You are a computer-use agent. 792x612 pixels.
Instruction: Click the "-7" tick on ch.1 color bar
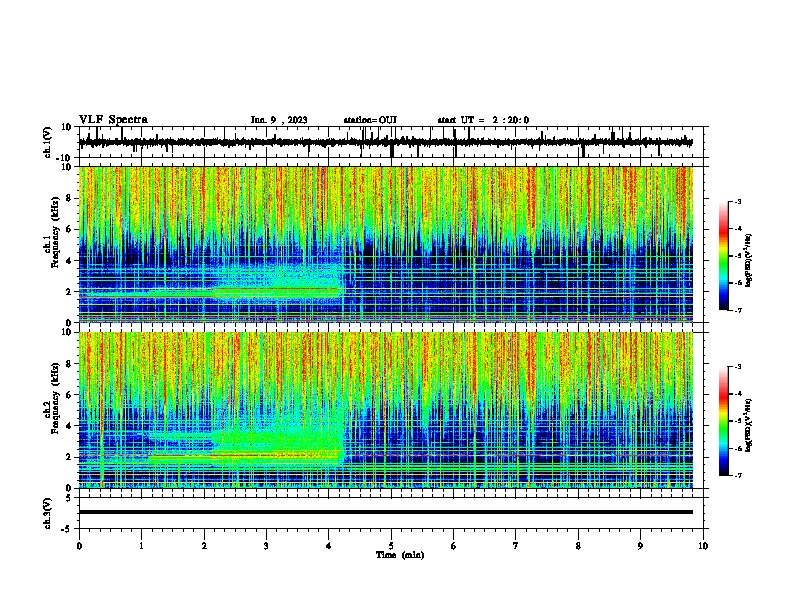738,310
